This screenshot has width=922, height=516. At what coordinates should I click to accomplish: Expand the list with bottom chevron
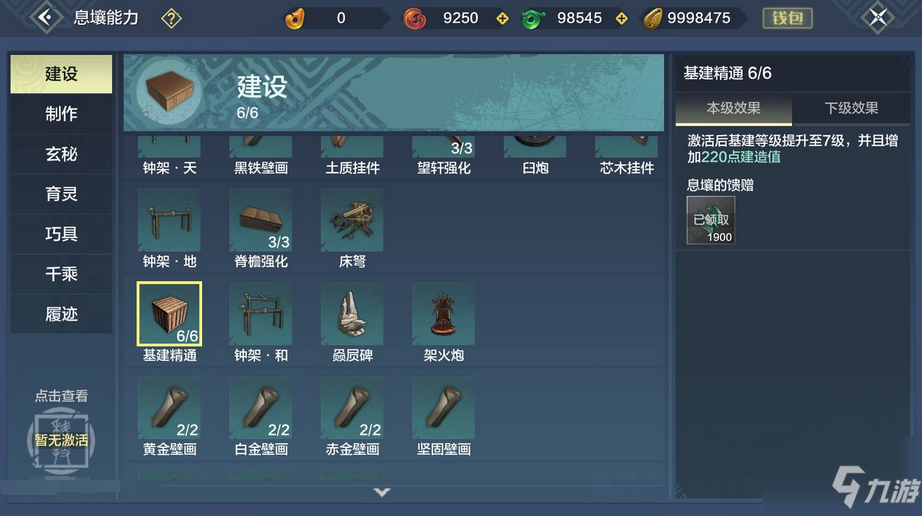pyautogui.click(x=382, y=492)
